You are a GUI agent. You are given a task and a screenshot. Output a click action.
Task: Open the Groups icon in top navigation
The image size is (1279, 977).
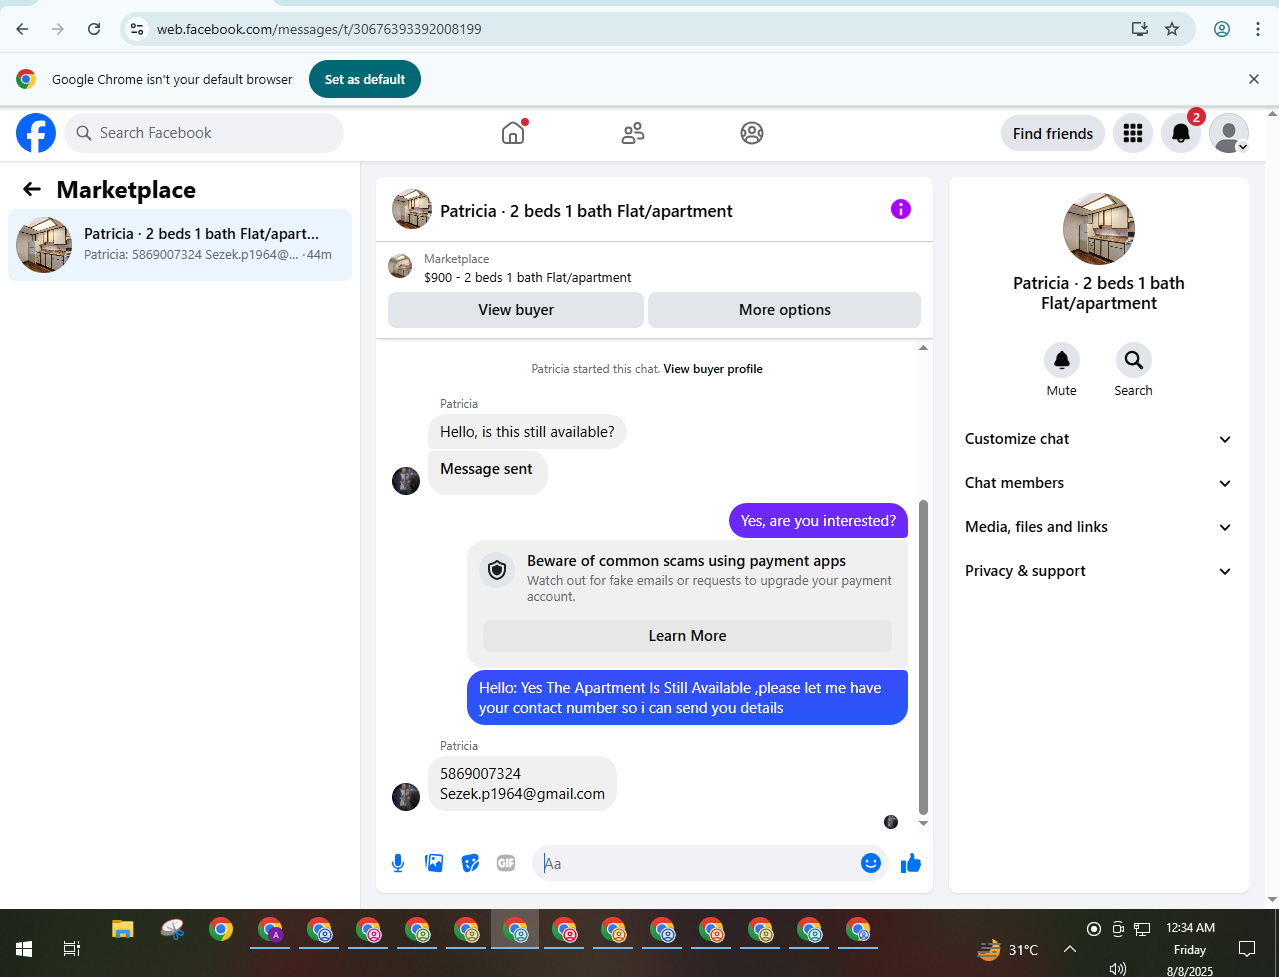[752, 133]
